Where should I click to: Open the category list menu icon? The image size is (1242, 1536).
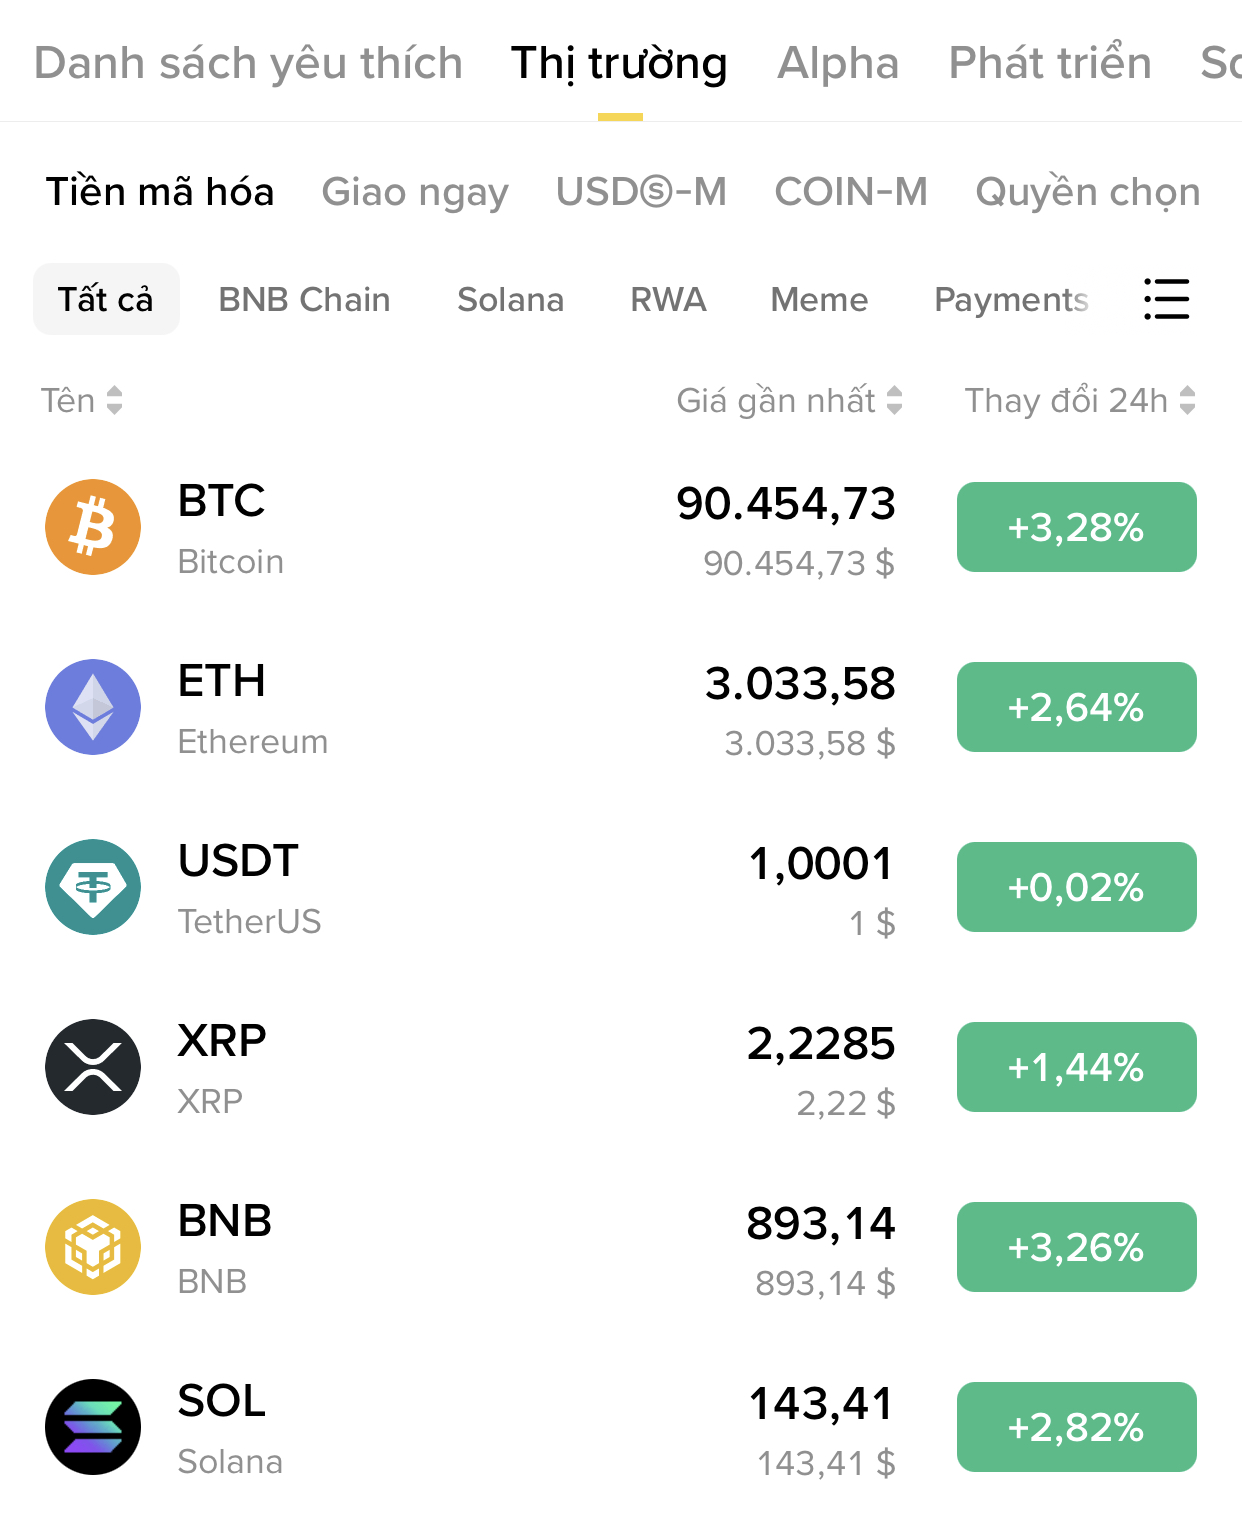(x=1166, y=299)
